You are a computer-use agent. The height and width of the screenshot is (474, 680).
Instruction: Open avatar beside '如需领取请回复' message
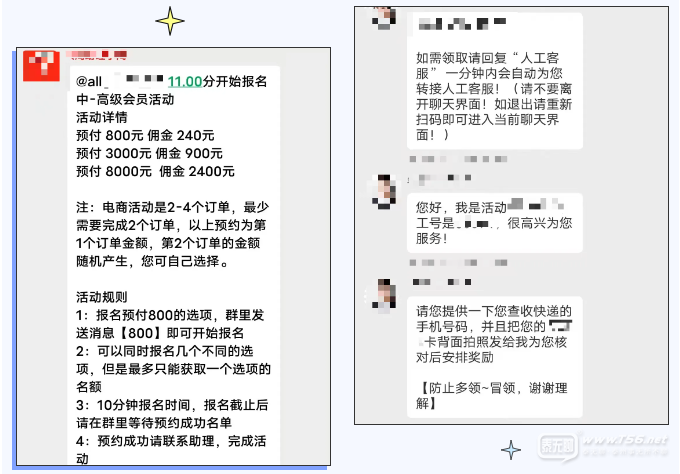click(384, 18)
